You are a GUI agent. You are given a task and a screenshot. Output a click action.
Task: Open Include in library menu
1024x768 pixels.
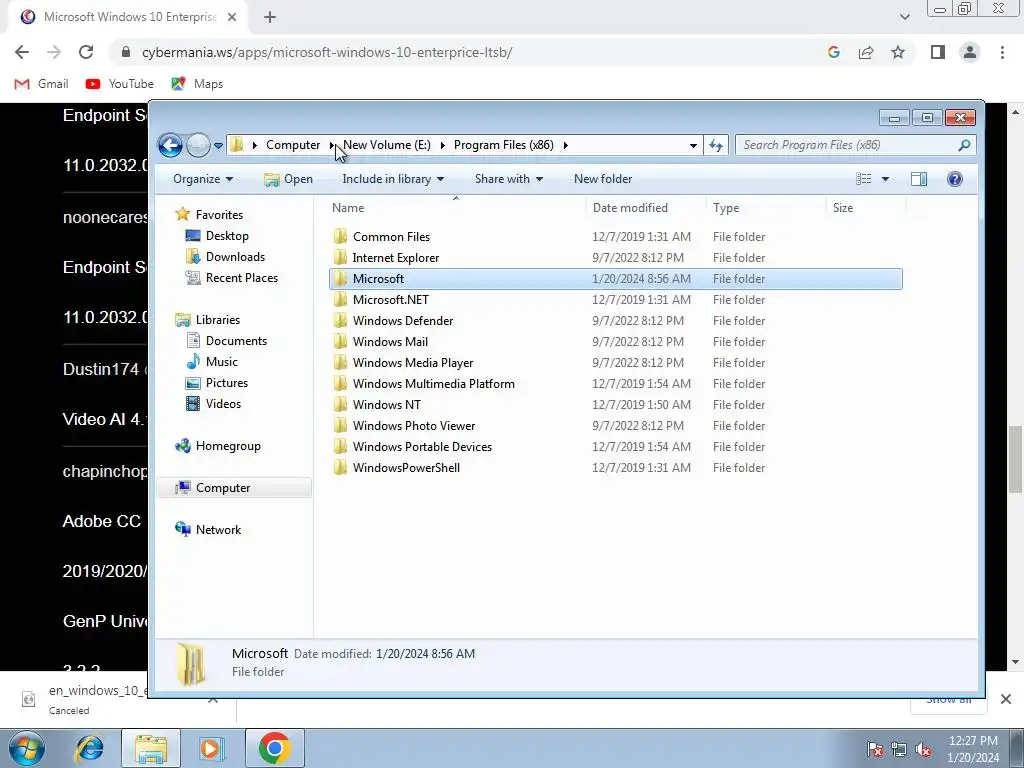(x=392, y=179)
